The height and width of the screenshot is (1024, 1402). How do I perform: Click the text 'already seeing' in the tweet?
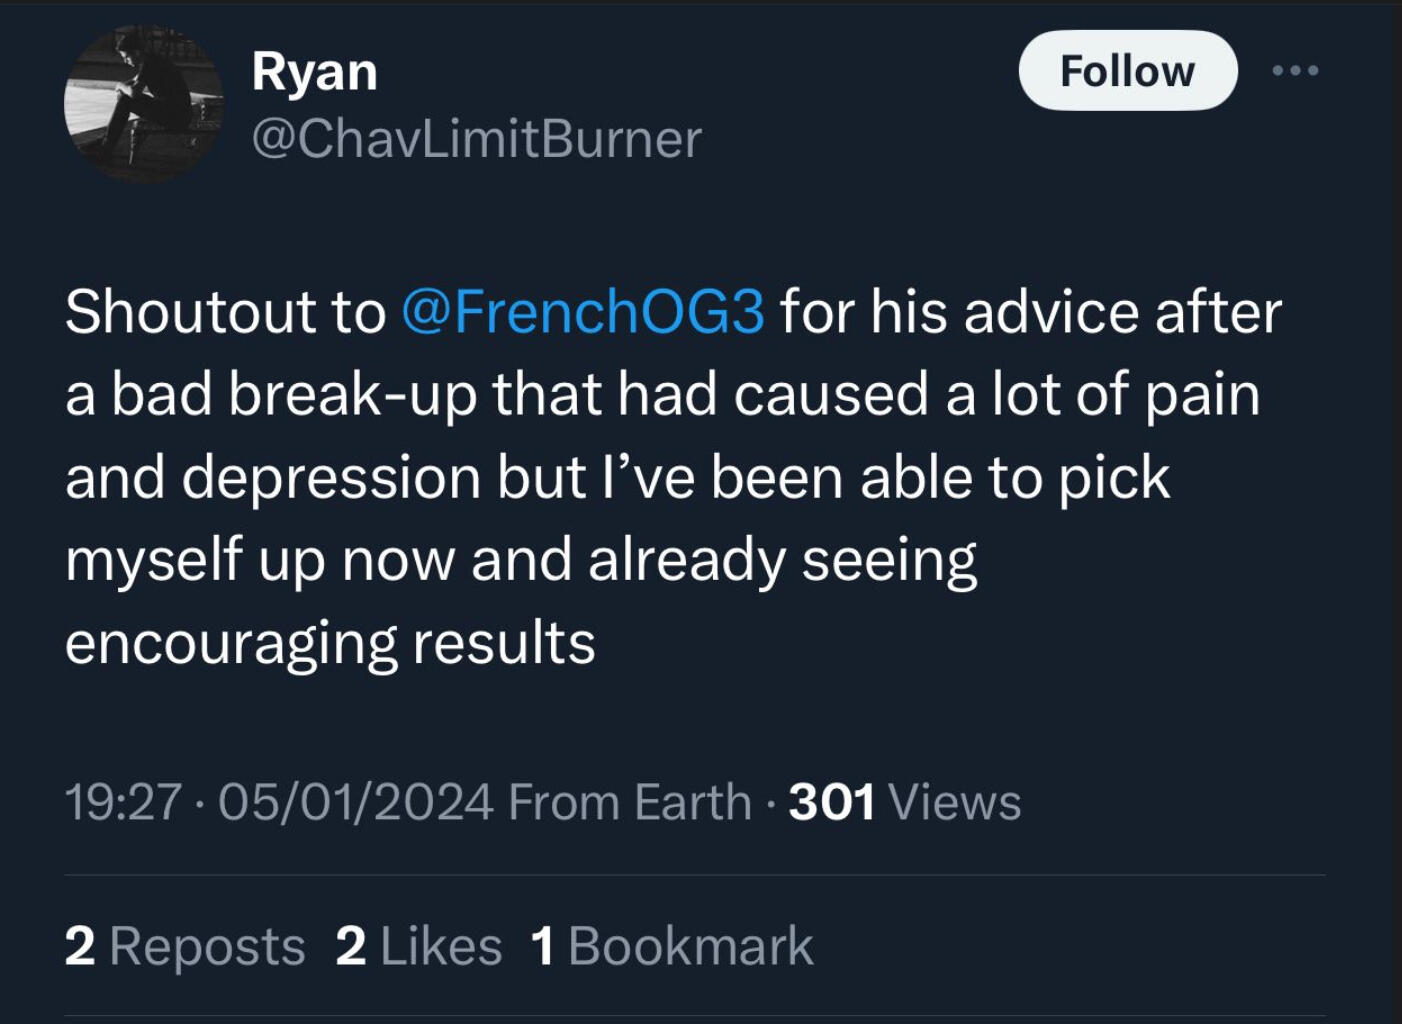click(x=782, y=560)
